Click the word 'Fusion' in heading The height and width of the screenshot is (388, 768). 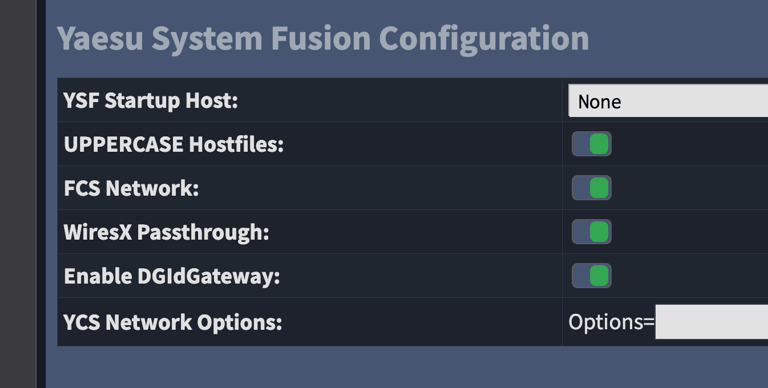pyautogui.click(x=321, y=38)
